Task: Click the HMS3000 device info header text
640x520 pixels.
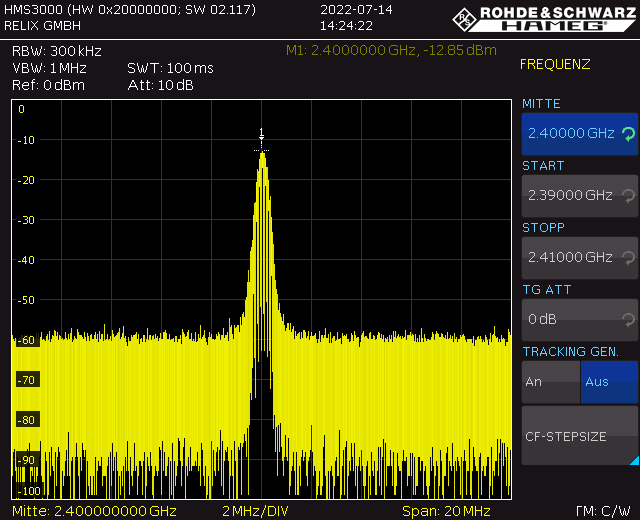Action: coord(130,9)
